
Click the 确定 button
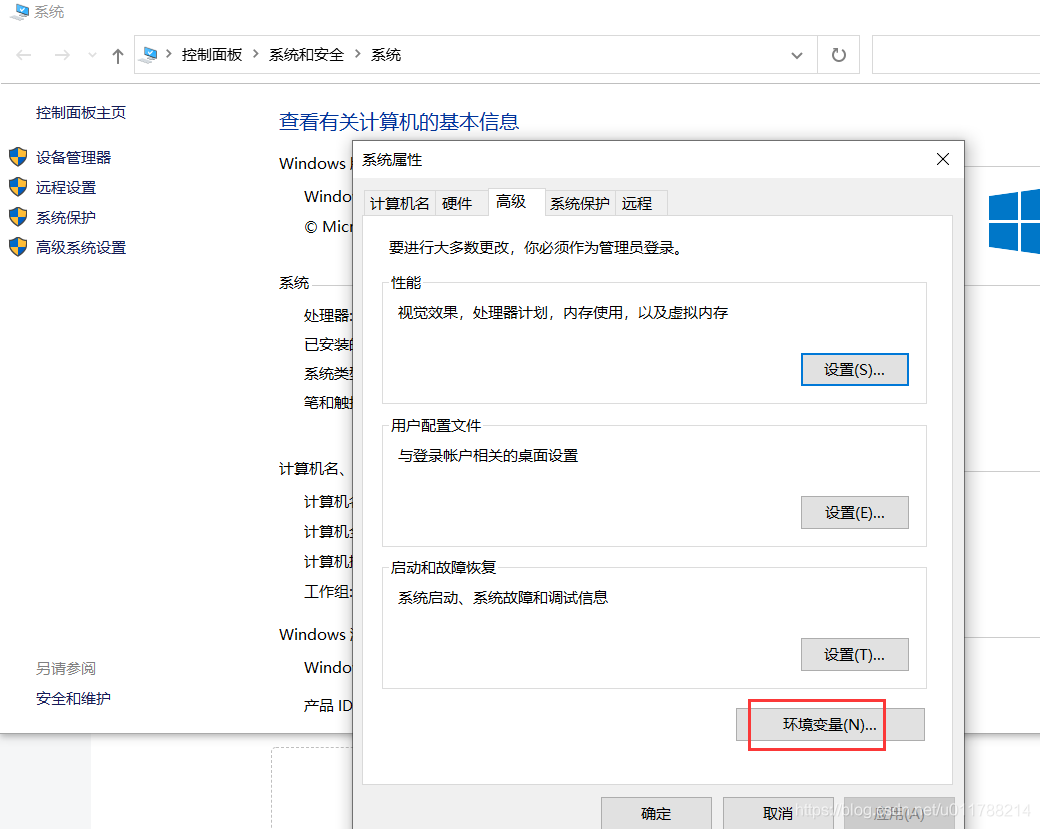coord(656,813)
